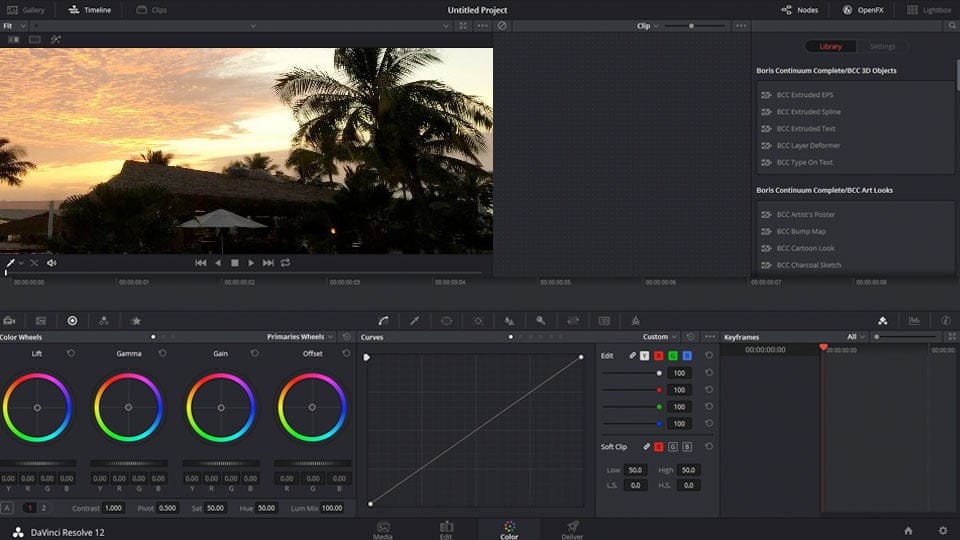Select the Qualifier eyedropper tool
This screenshot has width=960, height=540.
(x=415, y=321)
